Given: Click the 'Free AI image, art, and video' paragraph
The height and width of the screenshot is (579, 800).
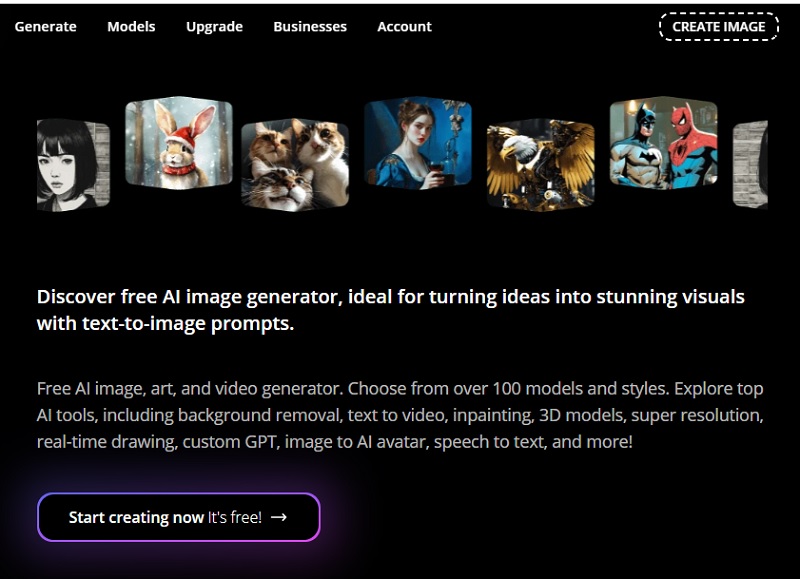Looking at the screenshot, I should [x=400, y=414].
